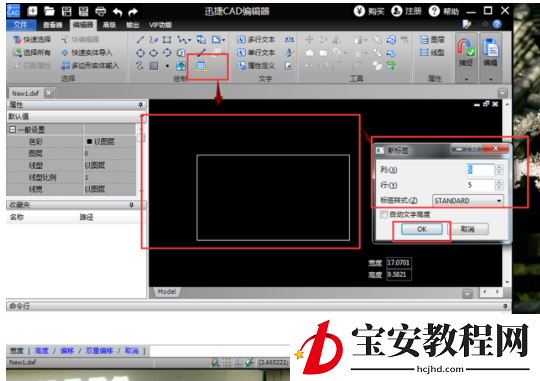
Task: Open the model tabs list arrow
Action: point(467,294)
